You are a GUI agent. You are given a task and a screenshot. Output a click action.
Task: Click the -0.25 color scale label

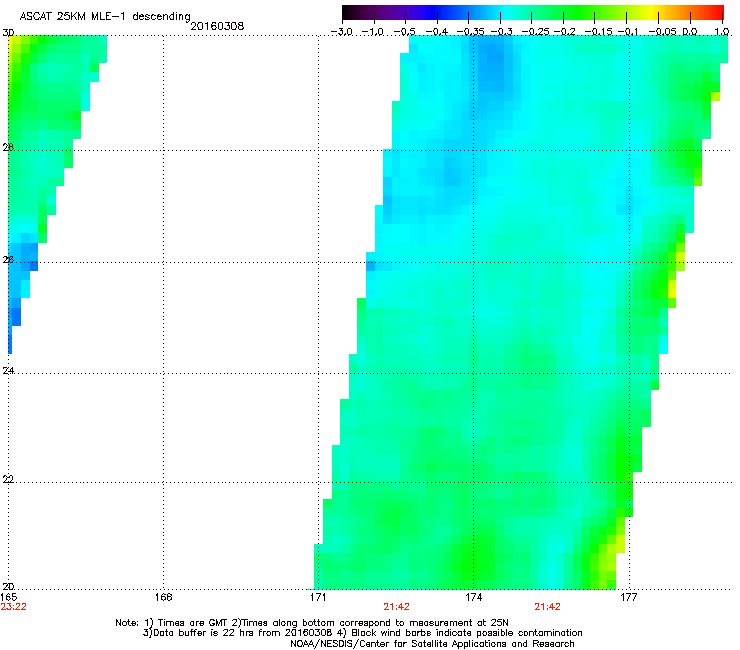coord(535,32)
